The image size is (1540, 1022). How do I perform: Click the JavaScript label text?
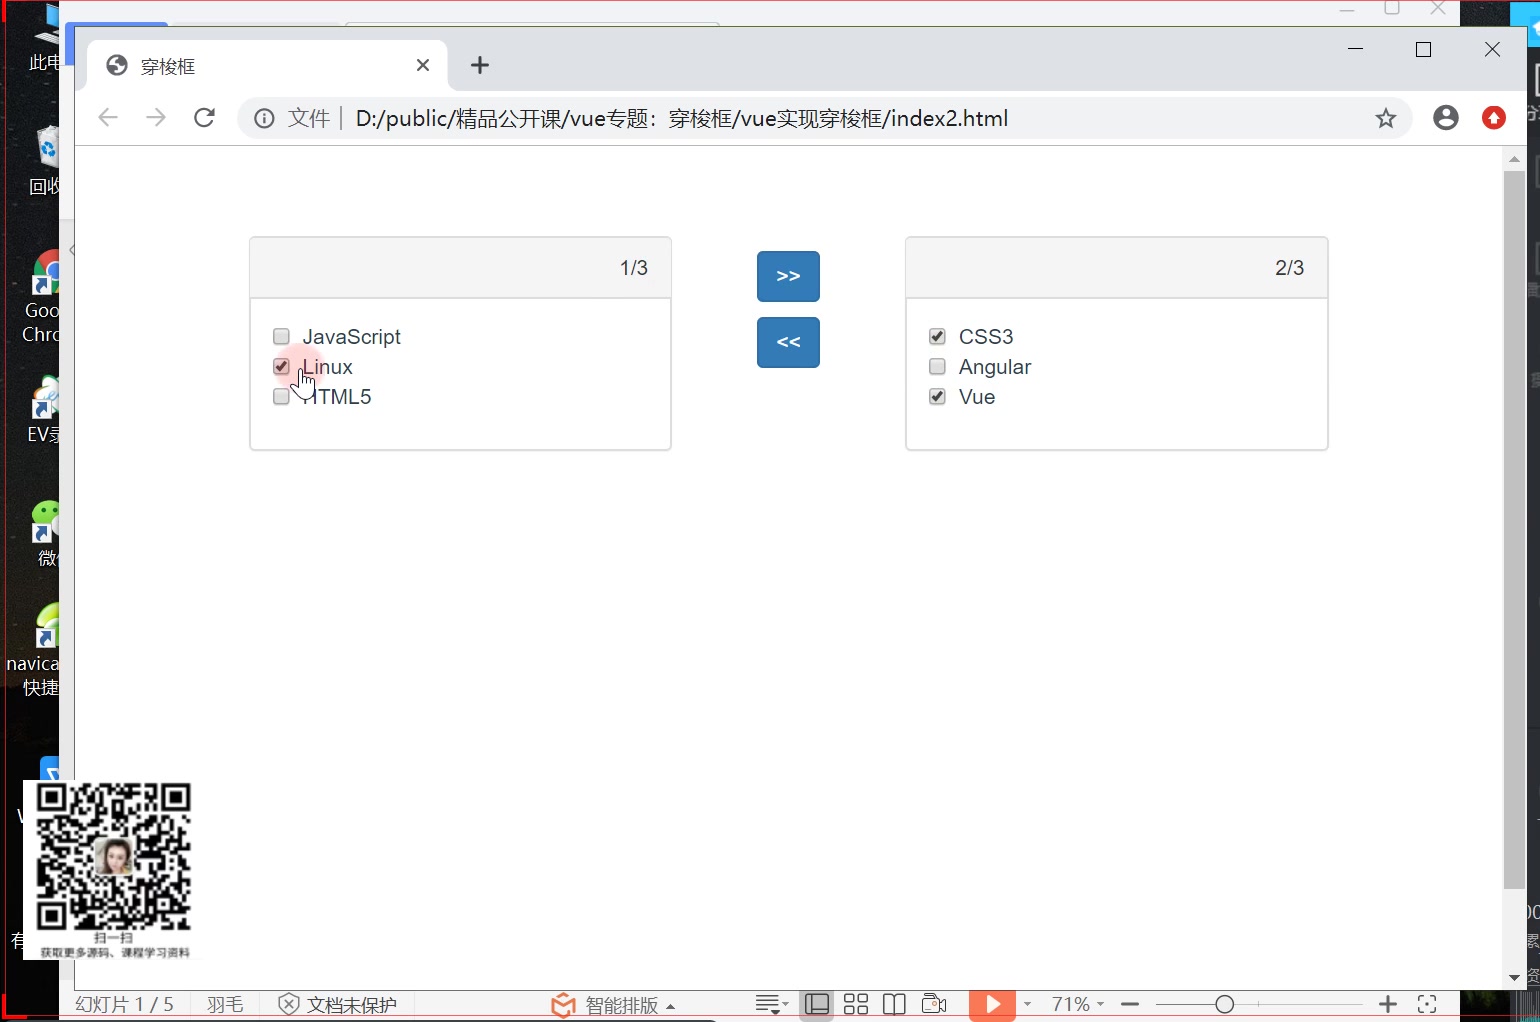pyautogui.click(x=351, y=337)
